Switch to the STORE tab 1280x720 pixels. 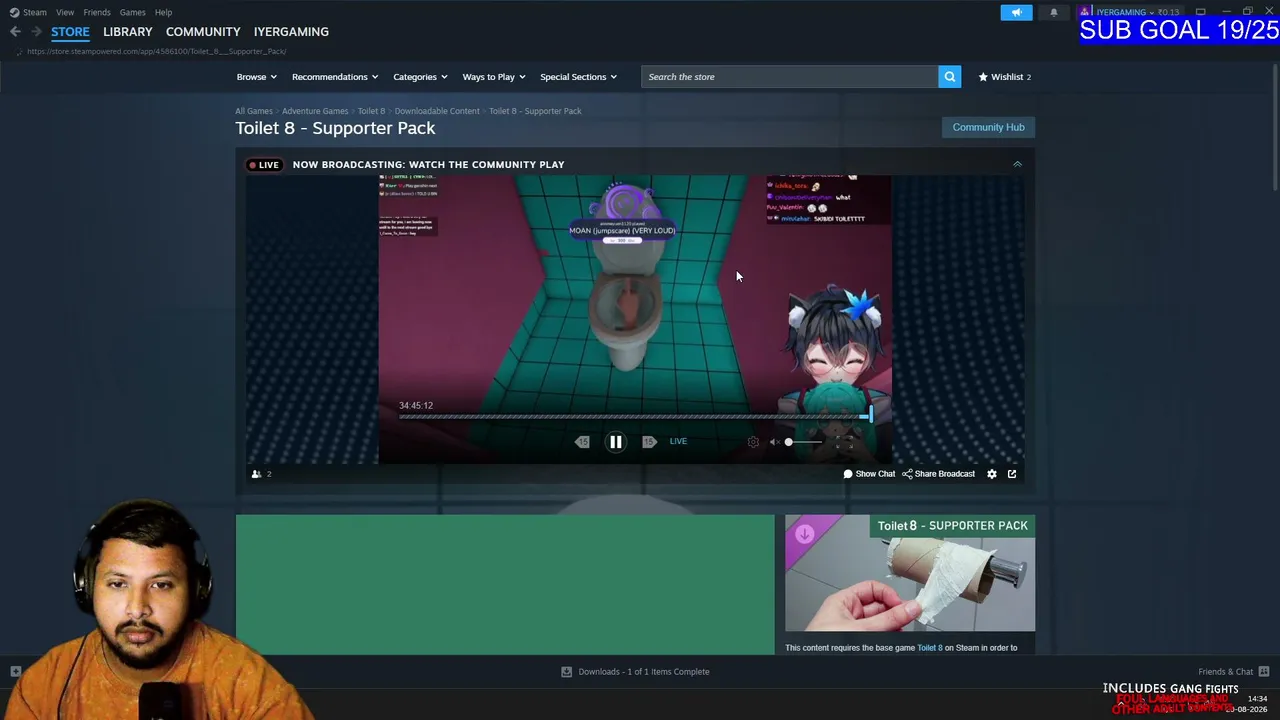coord(70,32)
